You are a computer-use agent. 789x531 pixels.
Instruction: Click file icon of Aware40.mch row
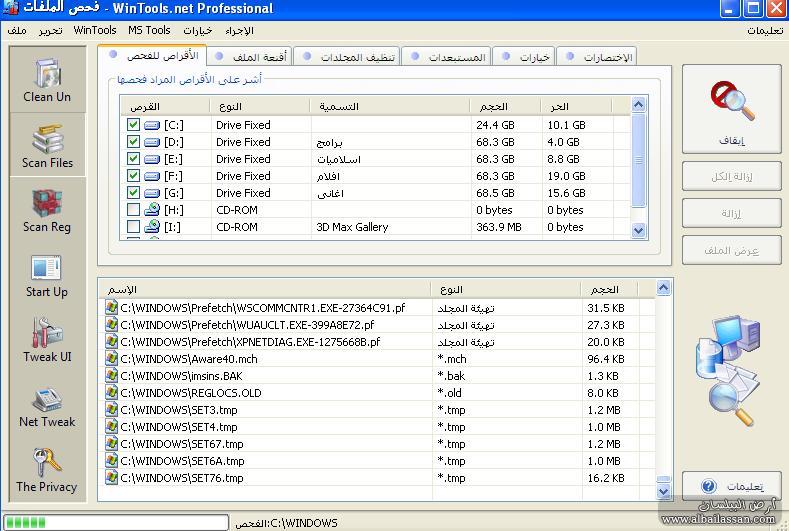111,359
